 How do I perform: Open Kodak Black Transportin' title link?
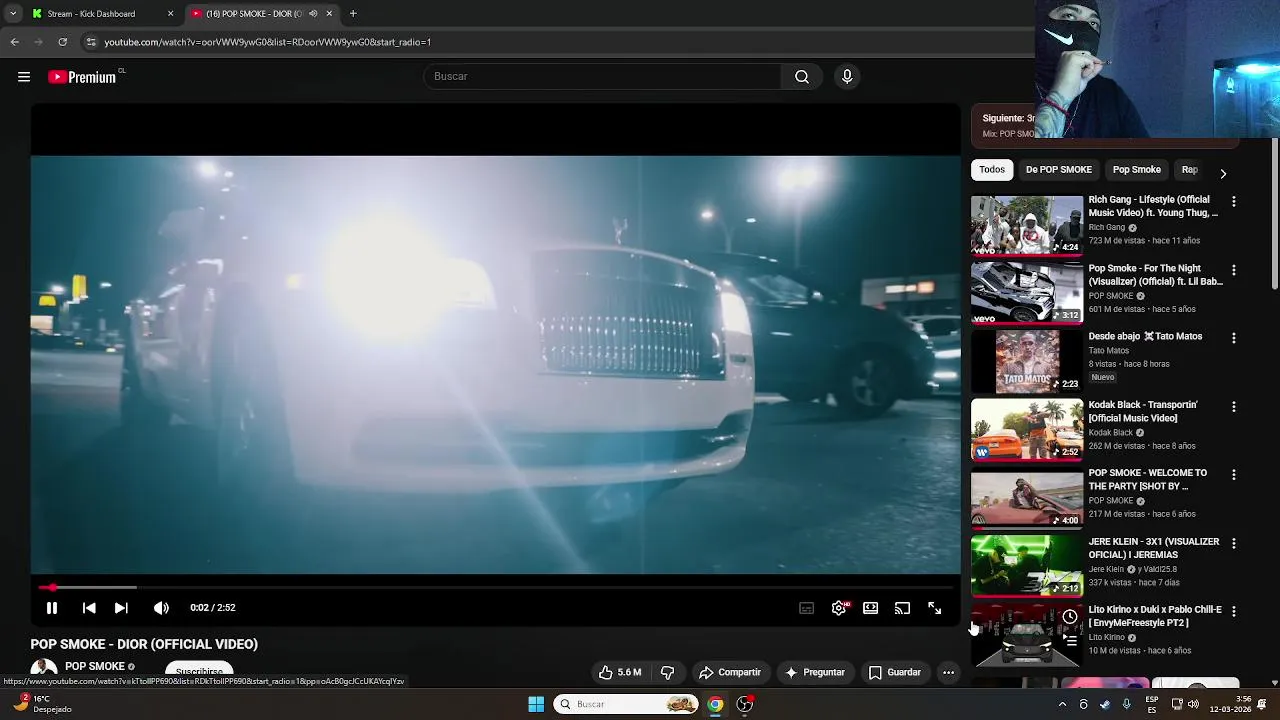[1143, 412]
